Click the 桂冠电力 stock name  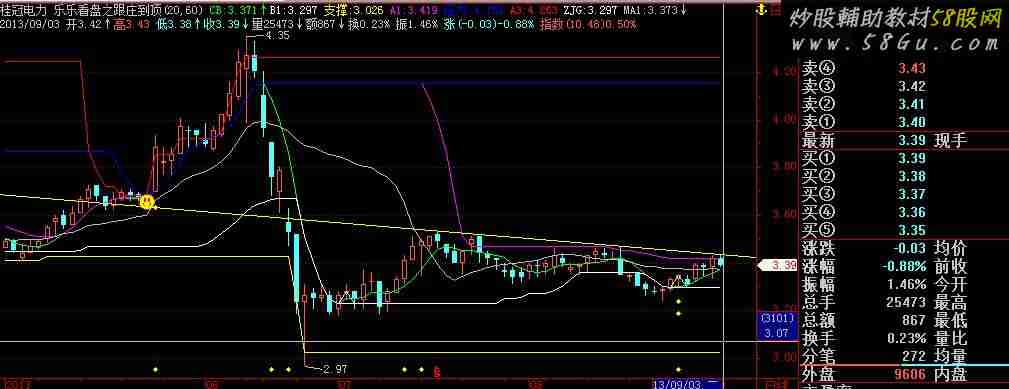click(25, 10)
